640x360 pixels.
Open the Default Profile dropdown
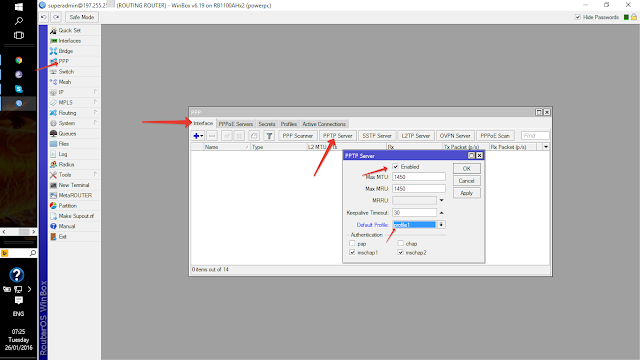pyautogui.click(x=441, y=225)
